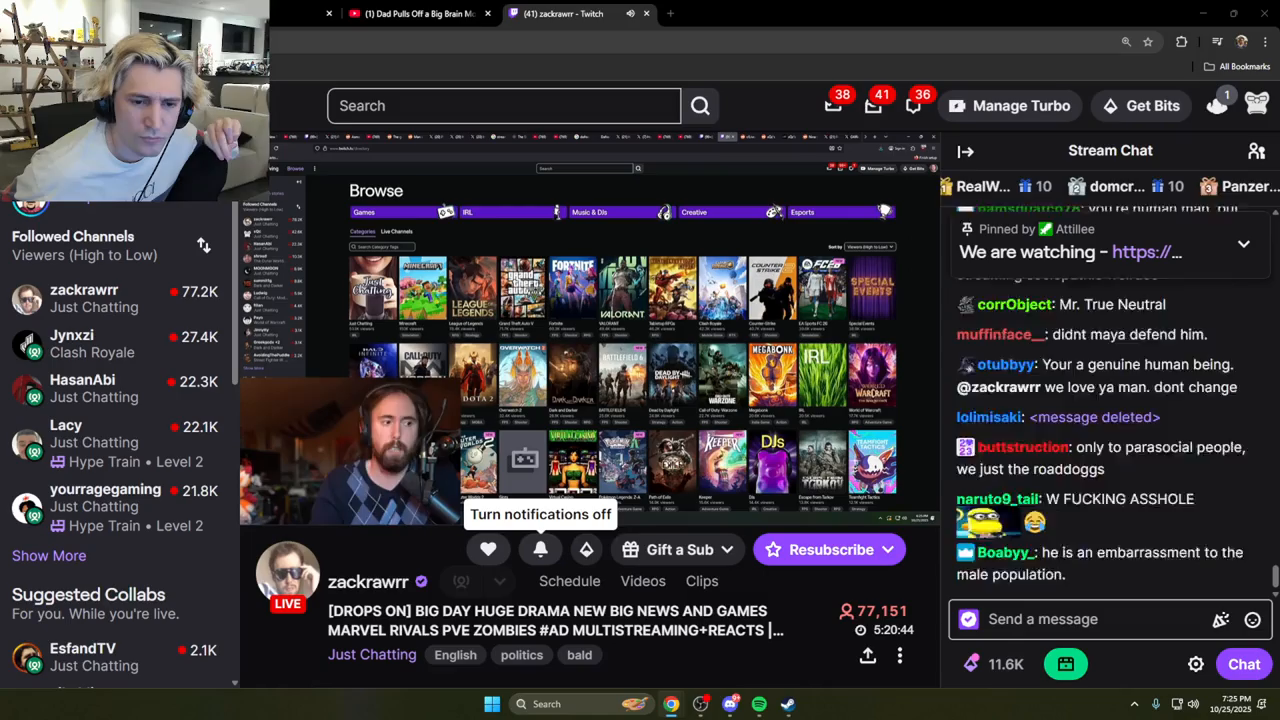Open chat settings gear icon

(x=1195, y=664)
